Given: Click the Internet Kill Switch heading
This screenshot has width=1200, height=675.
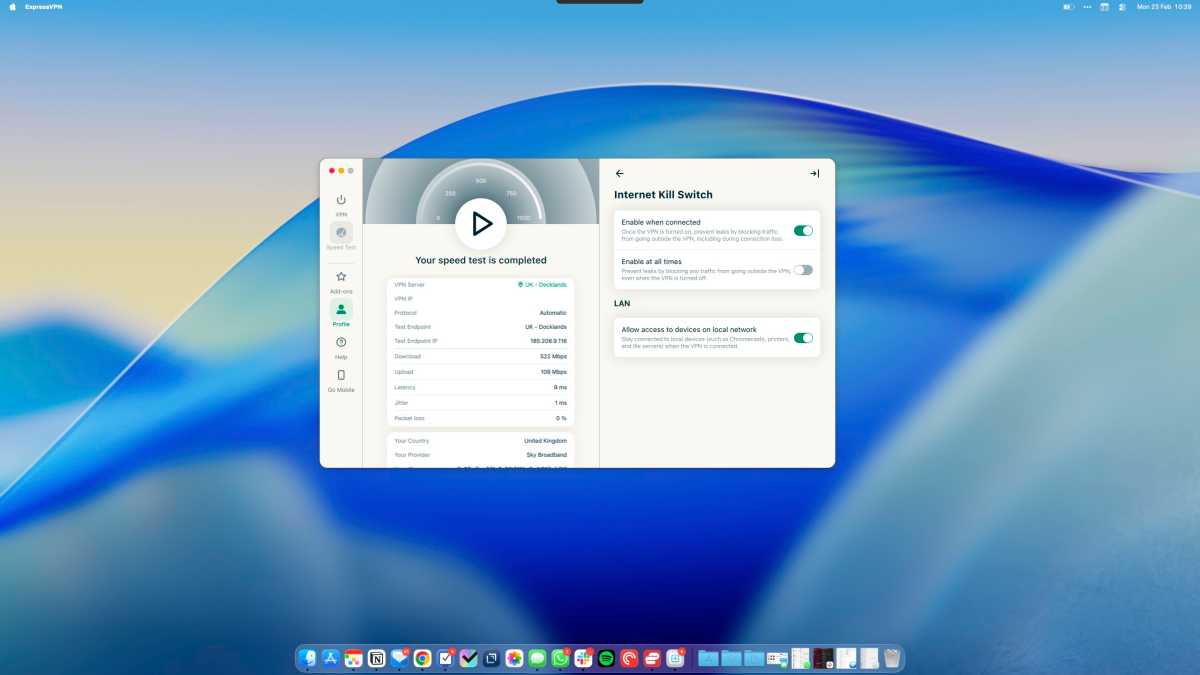Looking at the screenshot, I should point(663,195).
